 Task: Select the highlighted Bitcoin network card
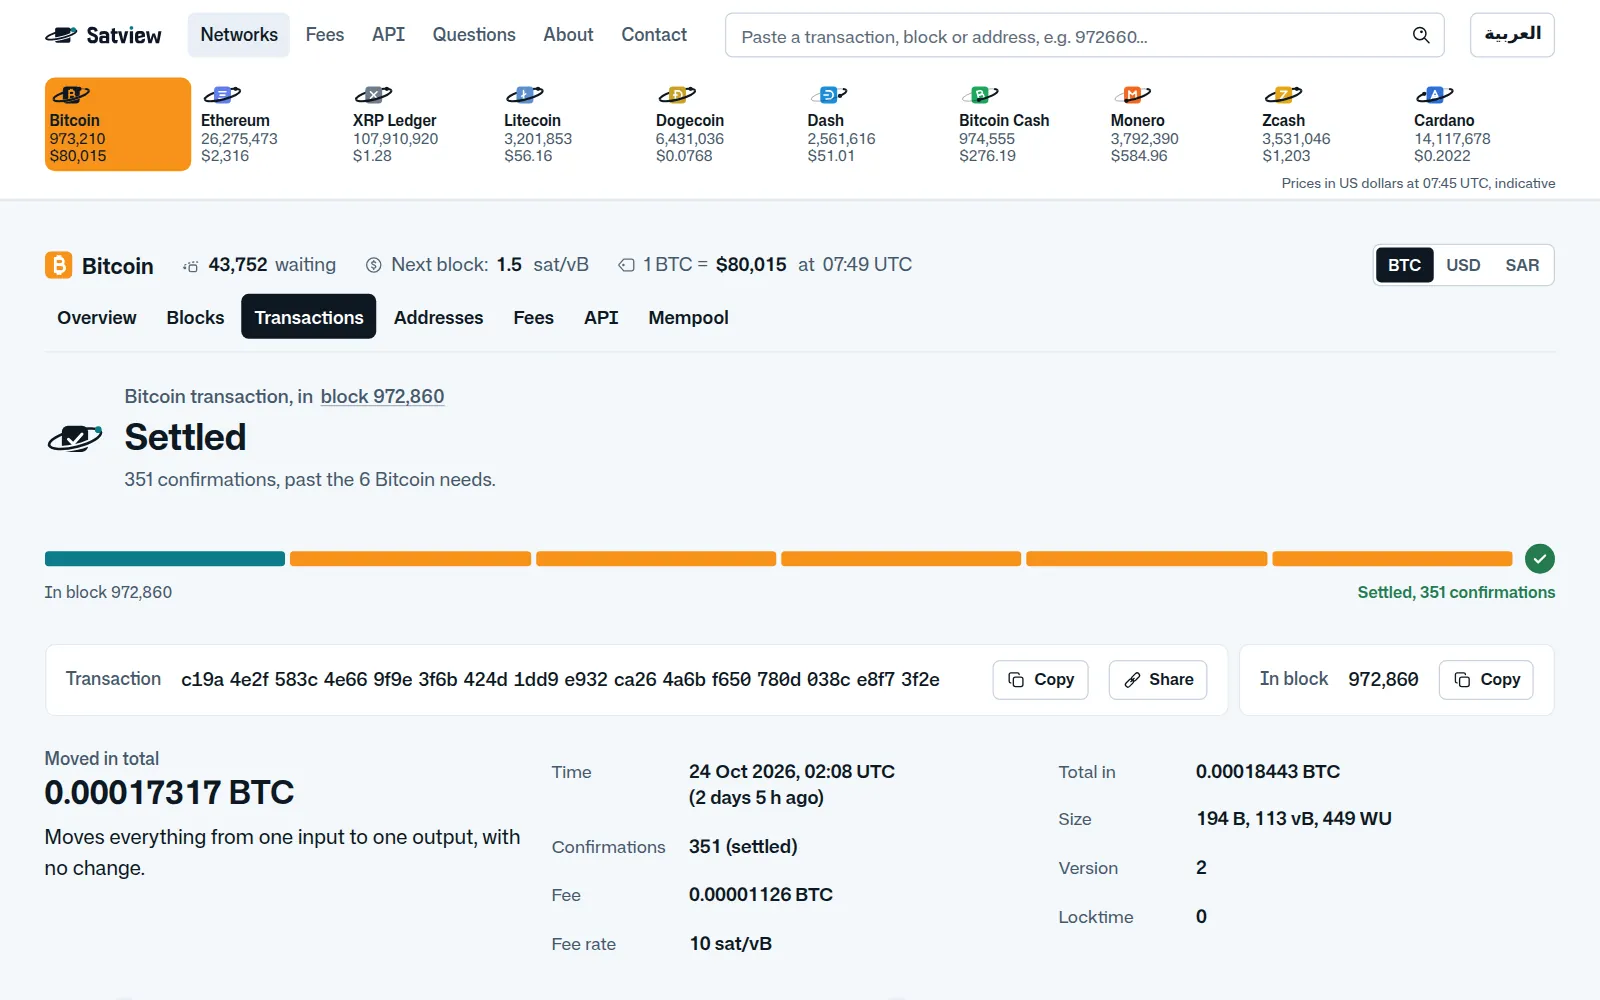click(118, 124)
